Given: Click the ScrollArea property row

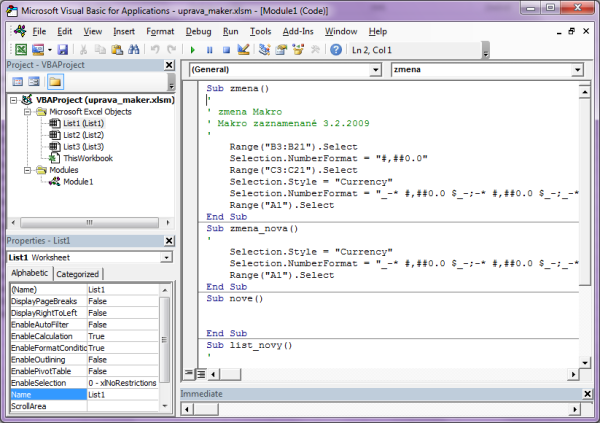Looking at the screenshot, I should coord(84,407).
